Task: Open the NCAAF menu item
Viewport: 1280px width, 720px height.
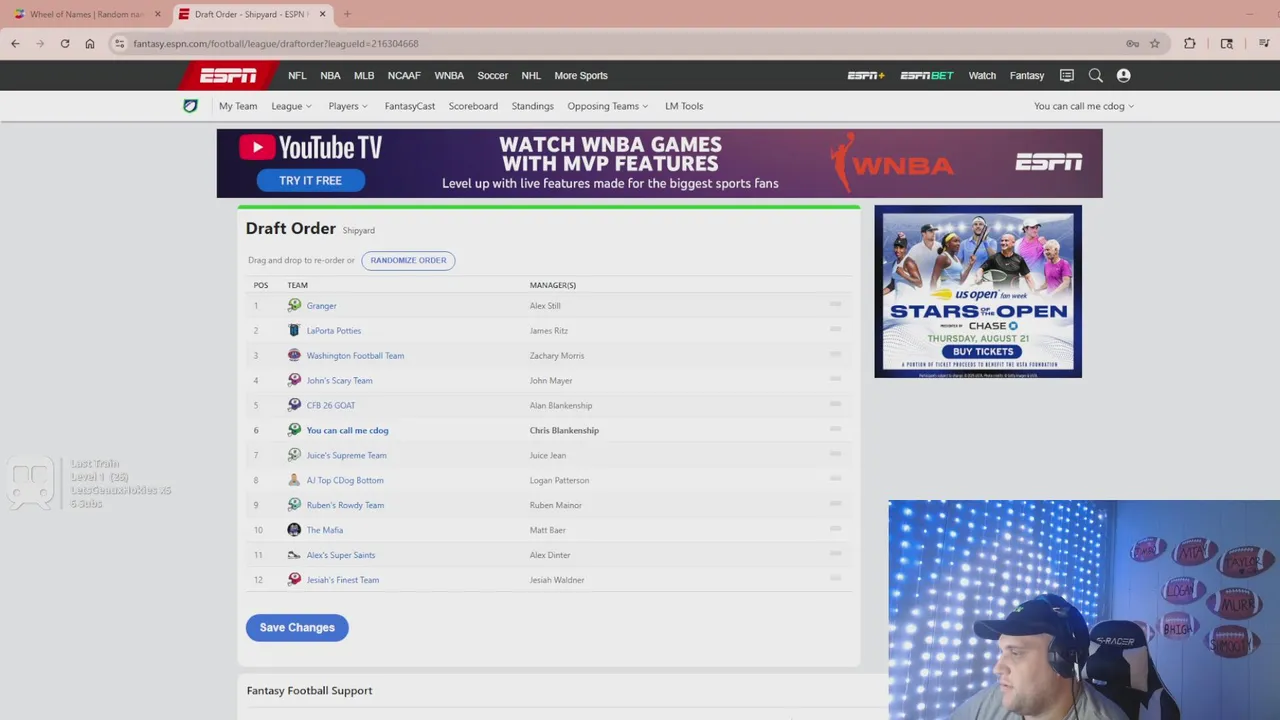Action: [404, 76]
